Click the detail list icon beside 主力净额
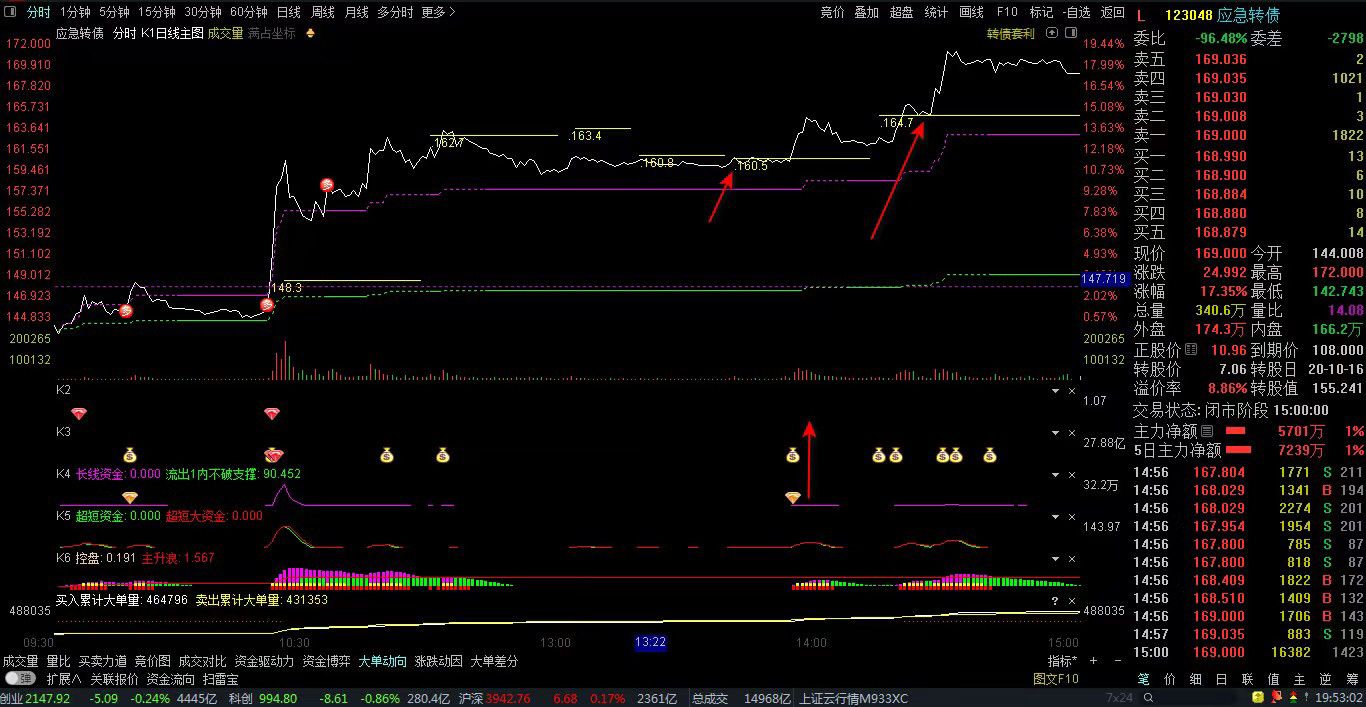Screen dimensions: 1366x707 click(1206, 431)
